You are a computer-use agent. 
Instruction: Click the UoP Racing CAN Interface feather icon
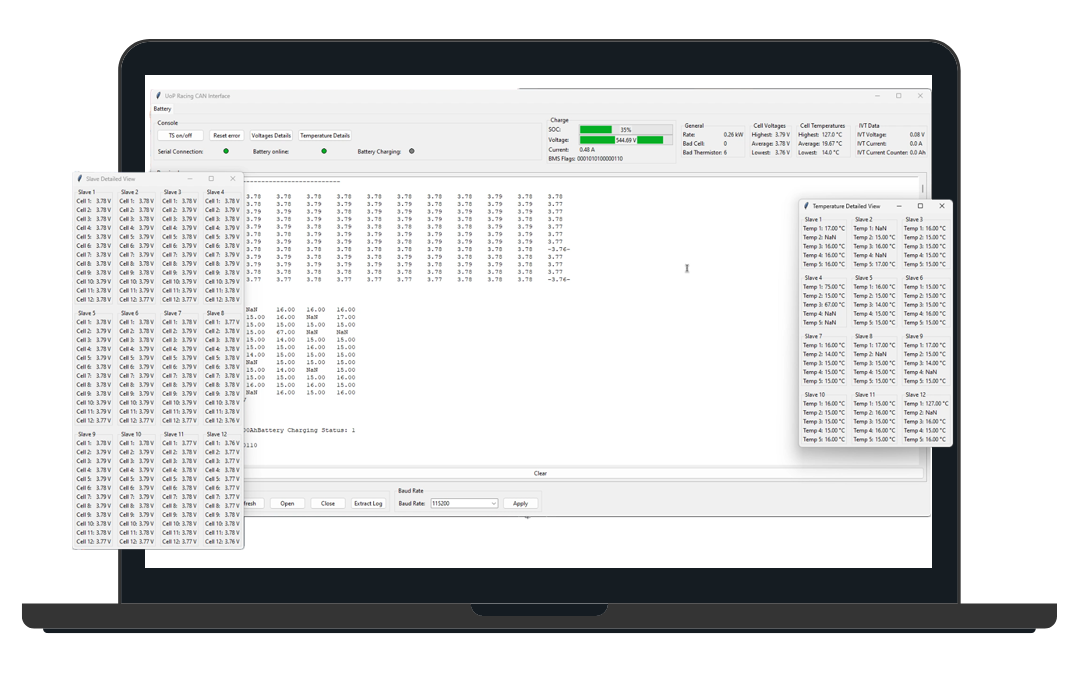(x=158, y=96)
